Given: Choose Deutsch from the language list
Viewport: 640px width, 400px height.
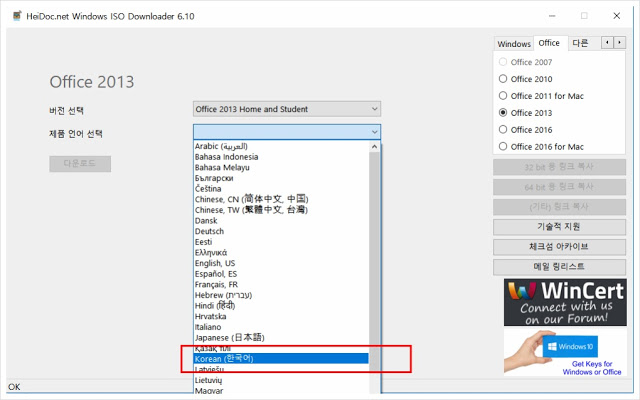Looking at the screenshot, I should pyautogui.click(x=281, y=231).
